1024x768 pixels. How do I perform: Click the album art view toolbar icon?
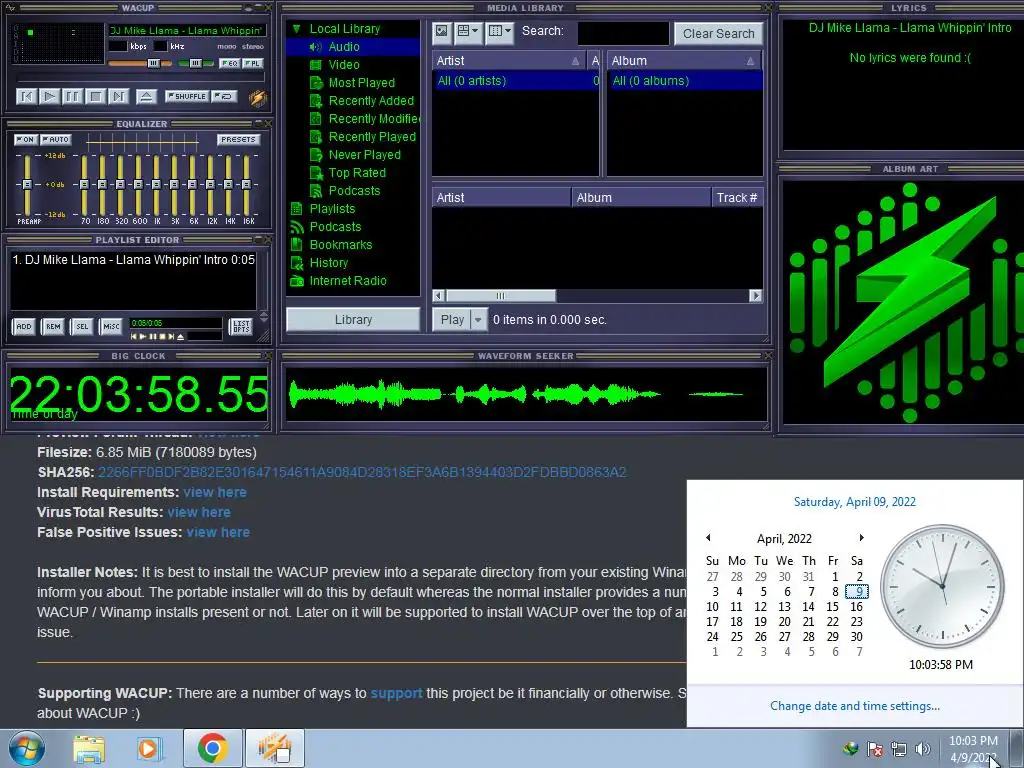click(x=442, y=31)
